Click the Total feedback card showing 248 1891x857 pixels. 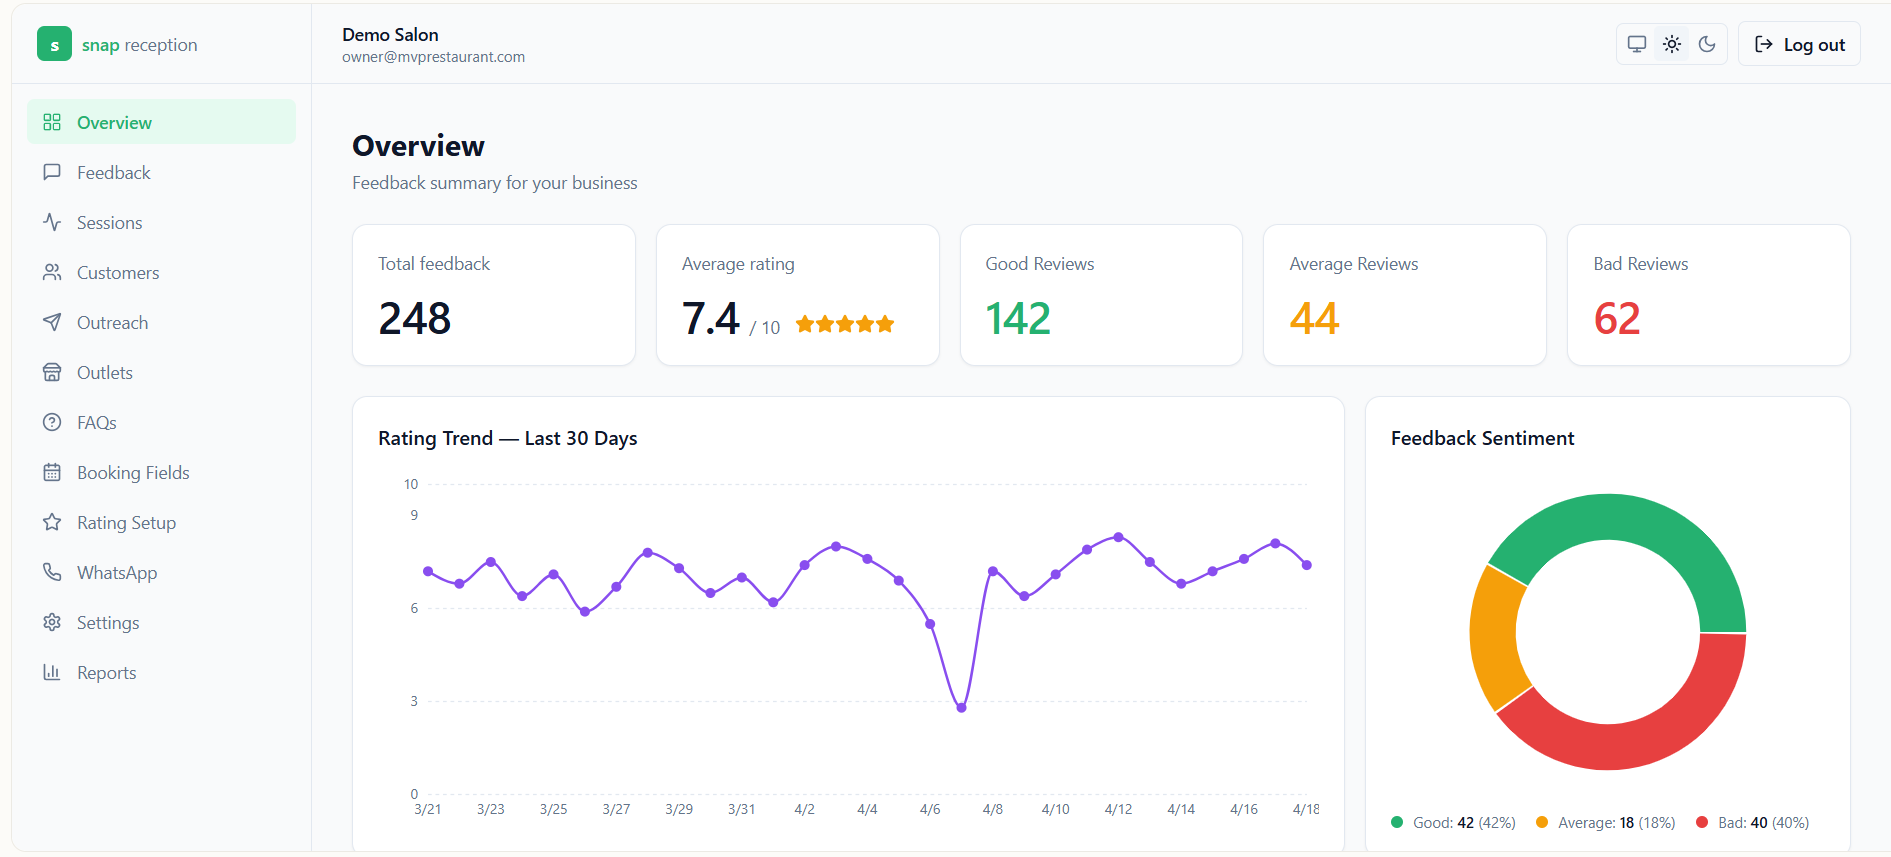tap(494, 295)
